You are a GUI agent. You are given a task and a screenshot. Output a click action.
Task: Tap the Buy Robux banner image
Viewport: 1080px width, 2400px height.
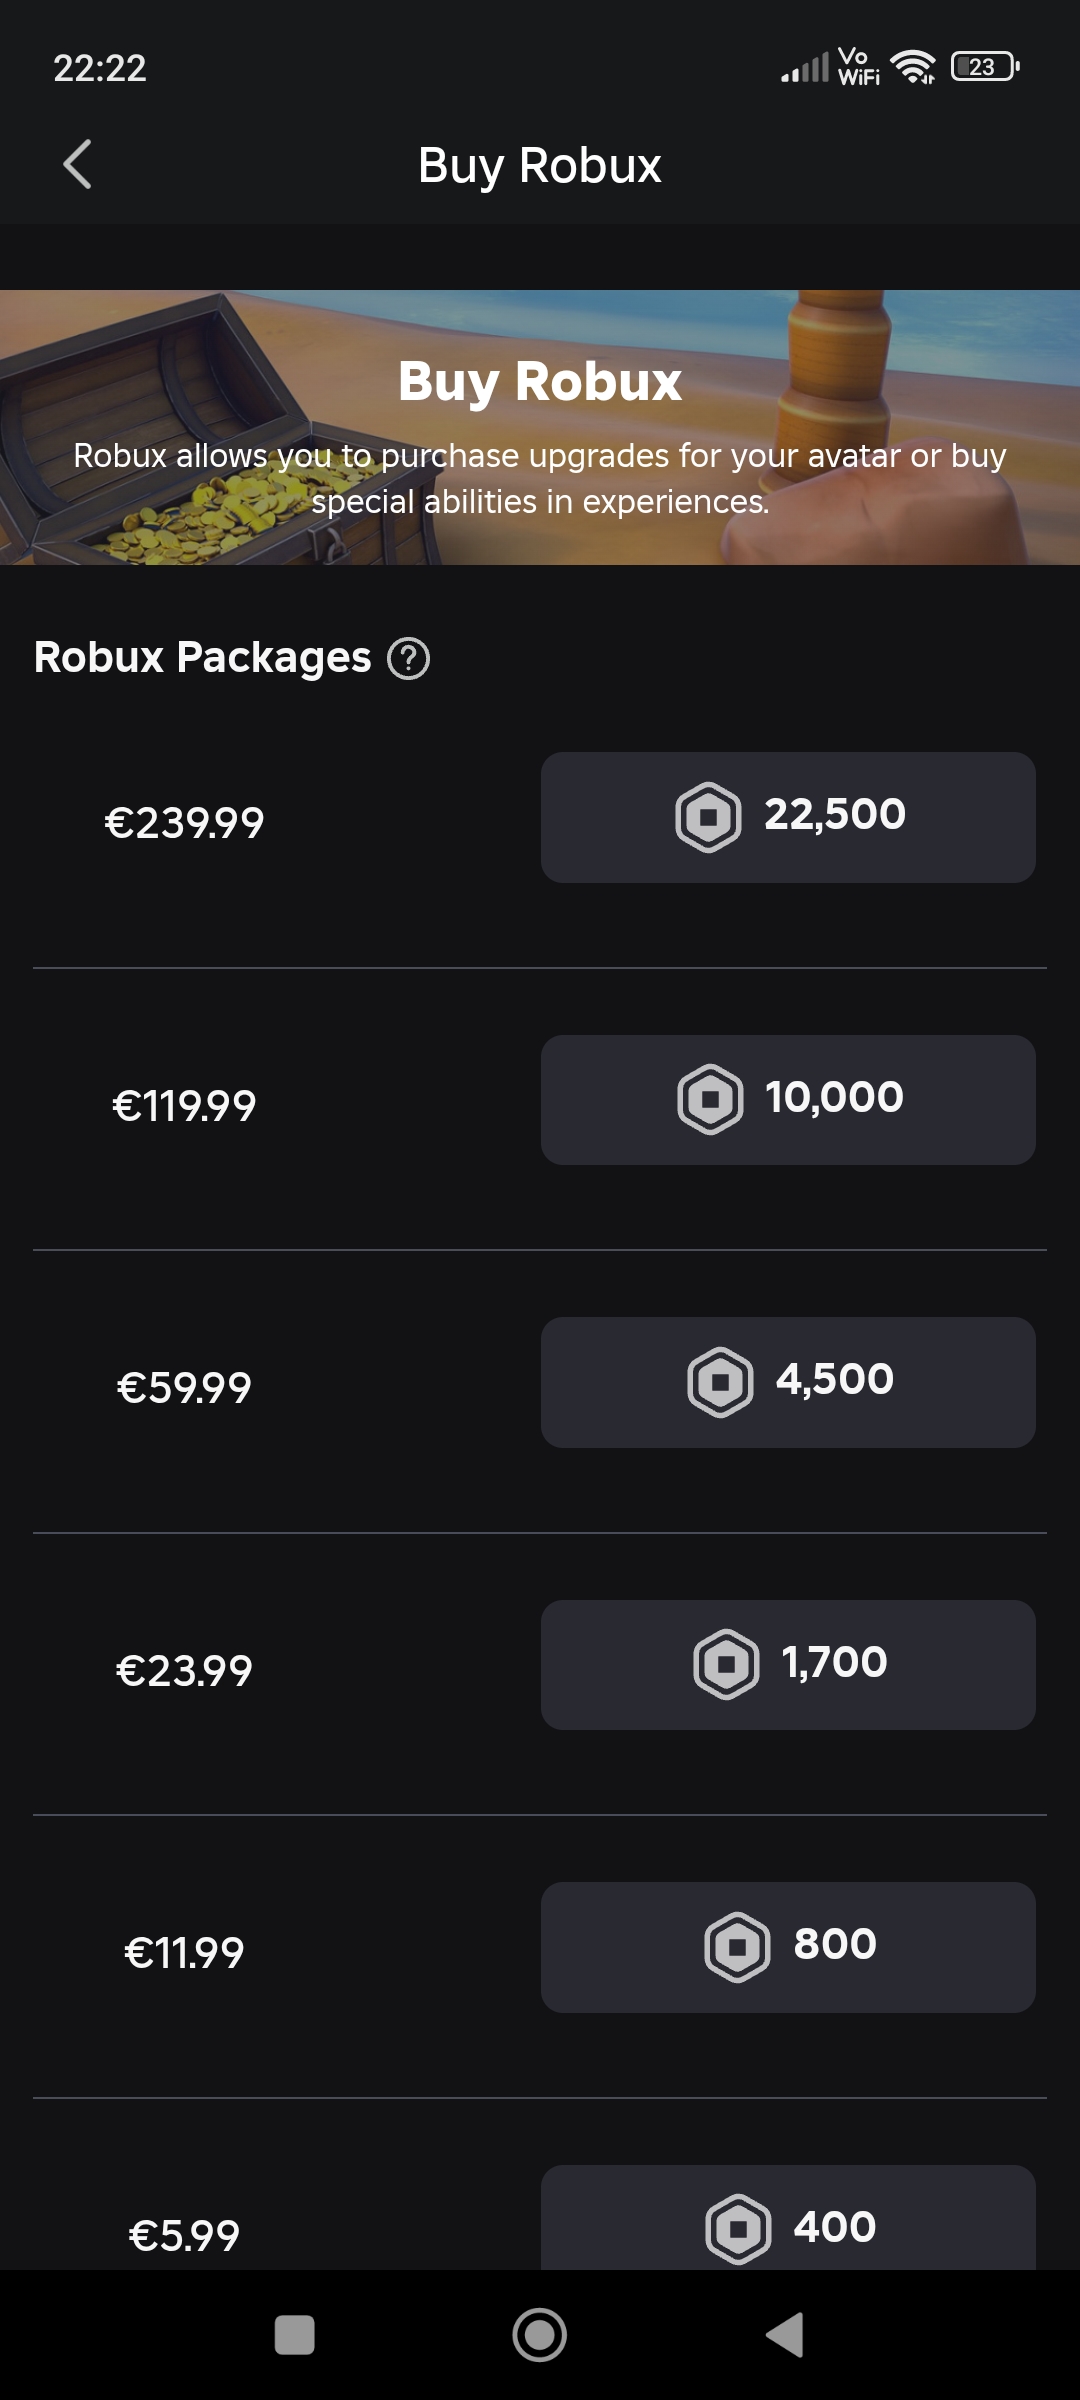[540, 428]
